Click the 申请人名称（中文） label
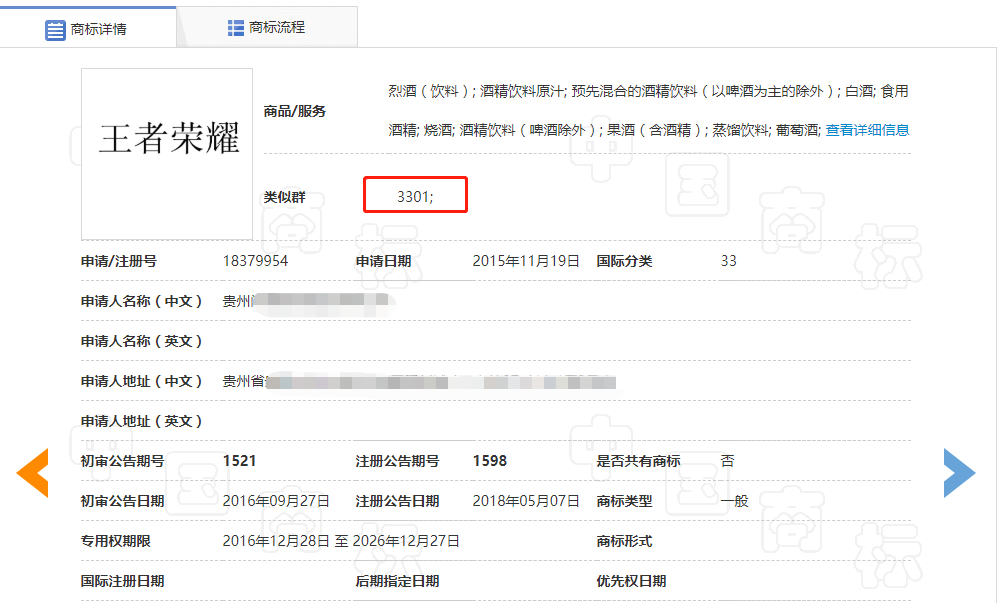The image size is (1001, 603). pos(142,301)
